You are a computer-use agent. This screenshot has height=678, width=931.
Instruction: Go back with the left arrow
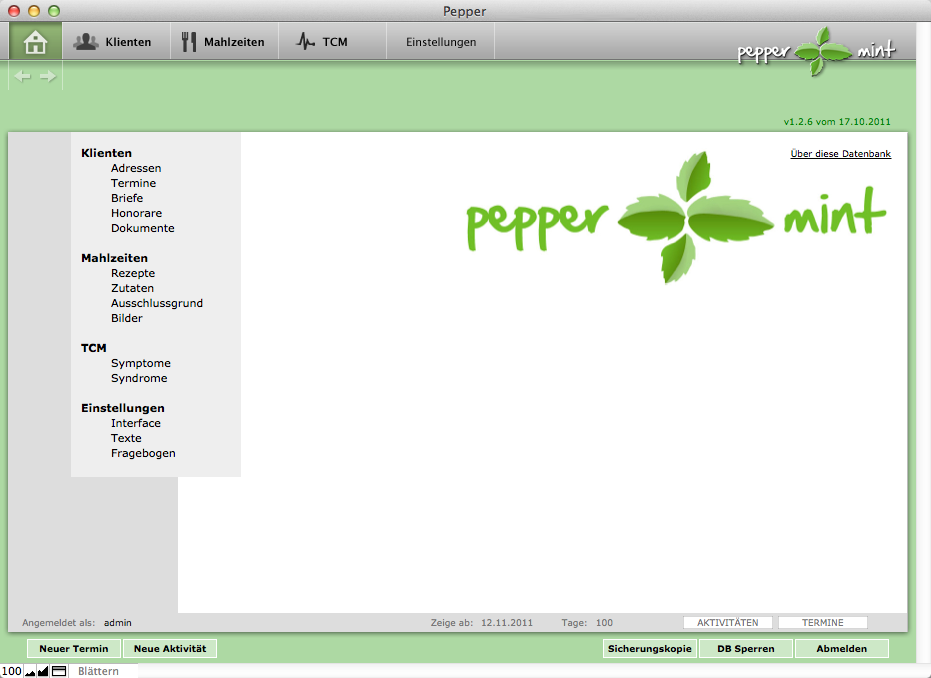pyautogui.click(x=22, y=76)
